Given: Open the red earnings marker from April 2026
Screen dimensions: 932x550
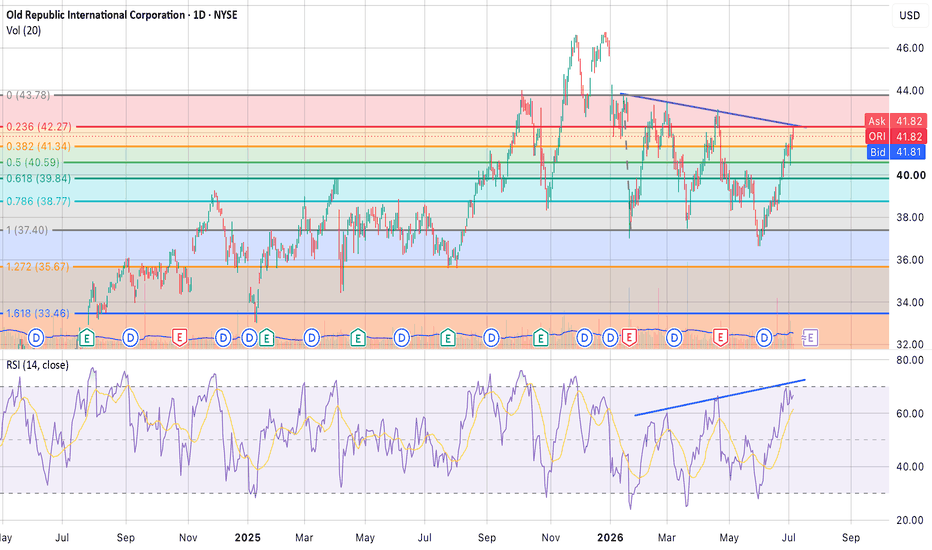Looking at the screenshot, I should point(720,338).
